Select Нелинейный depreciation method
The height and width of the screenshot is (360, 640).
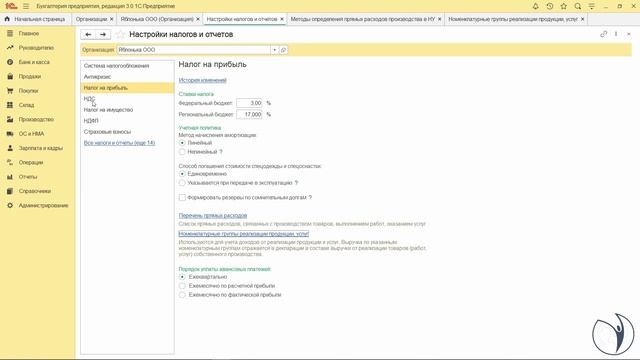pyautogui.click(x=182, y=152)
